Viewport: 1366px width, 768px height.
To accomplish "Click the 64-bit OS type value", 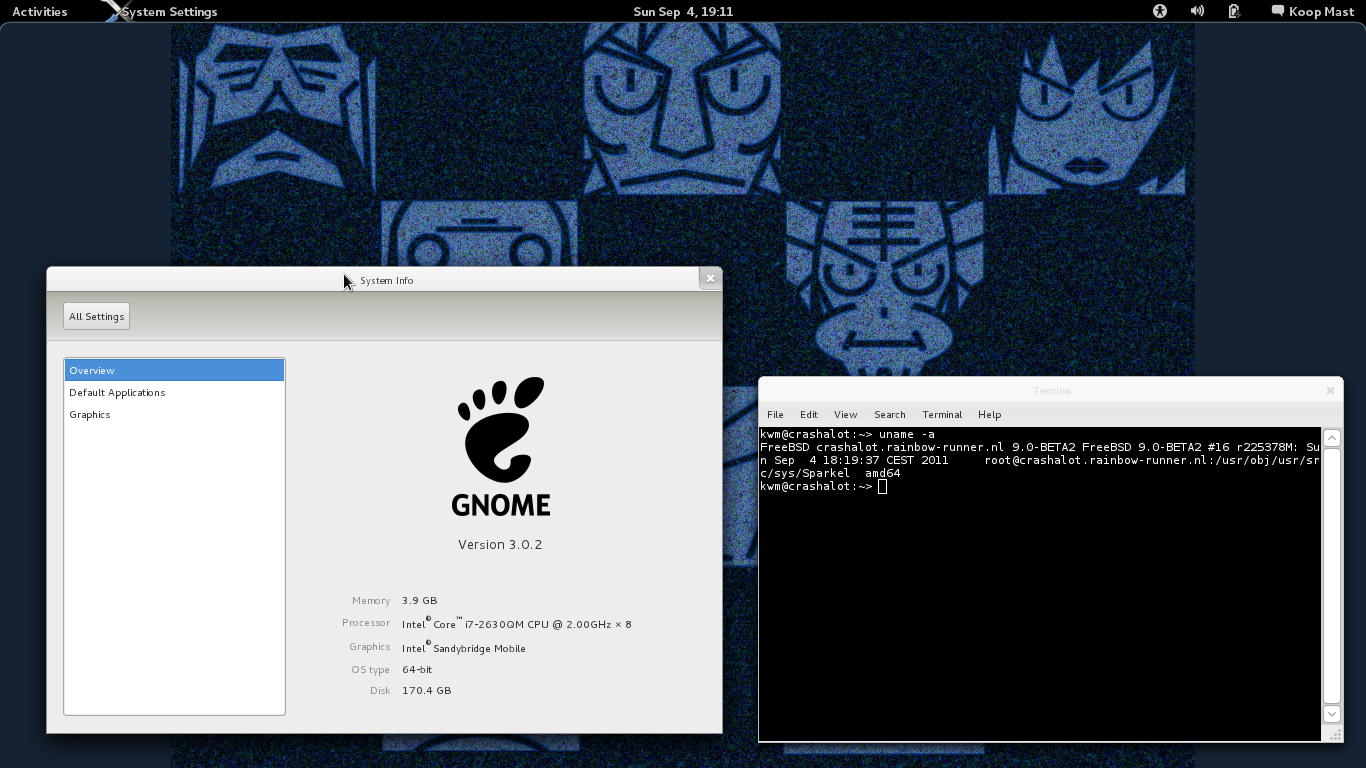I will click(x=417, y=670).
